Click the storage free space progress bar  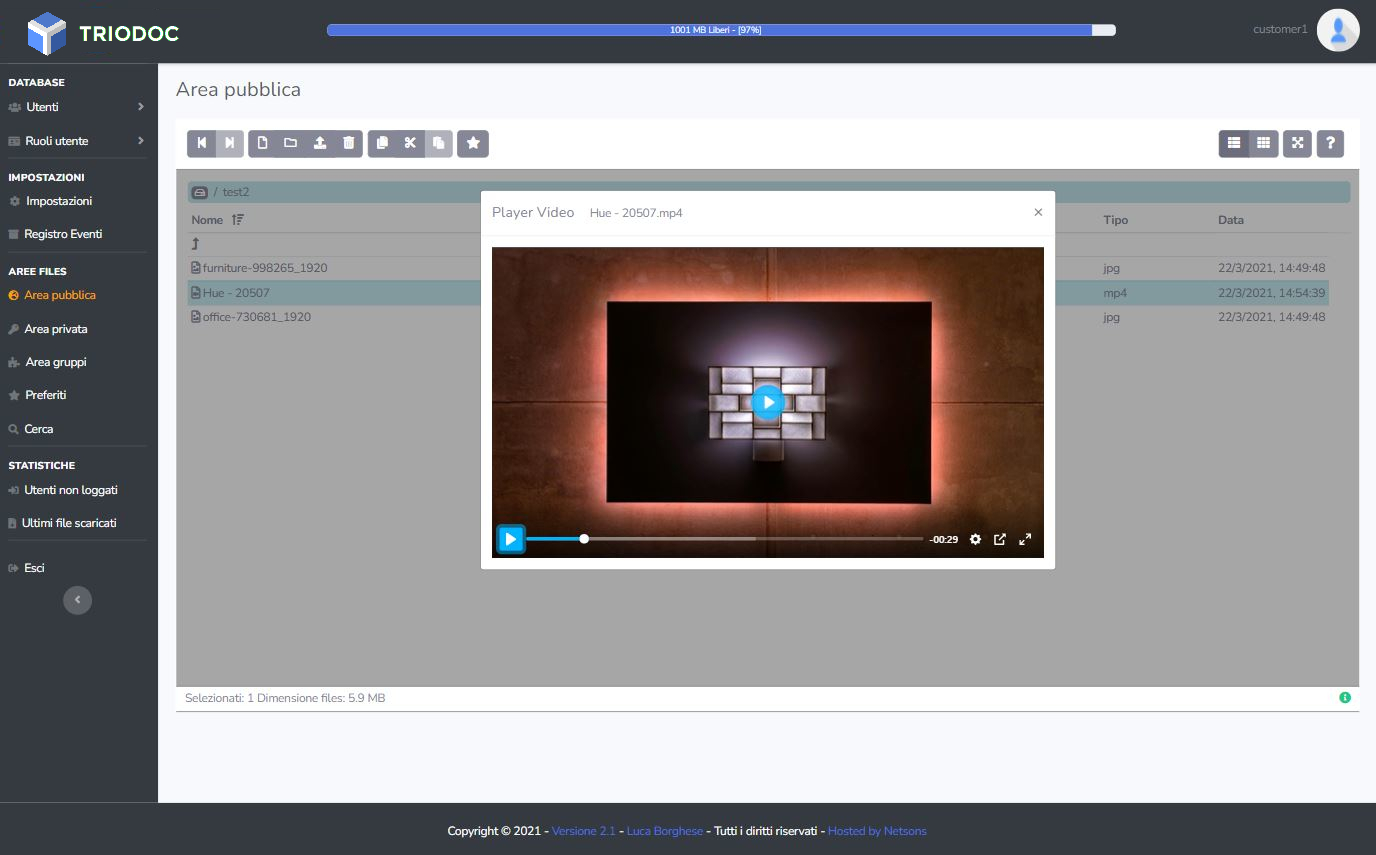point(721,30)
